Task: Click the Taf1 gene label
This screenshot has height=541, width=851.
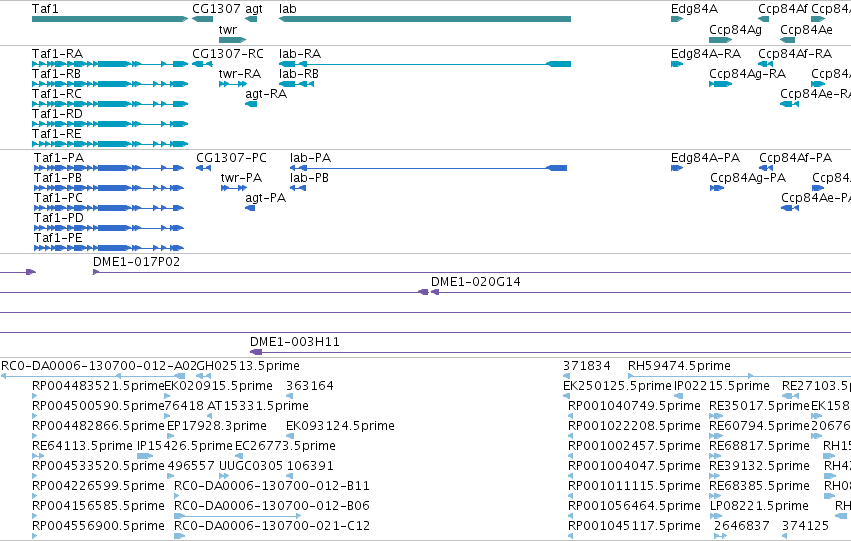Action: coord(45,9)
